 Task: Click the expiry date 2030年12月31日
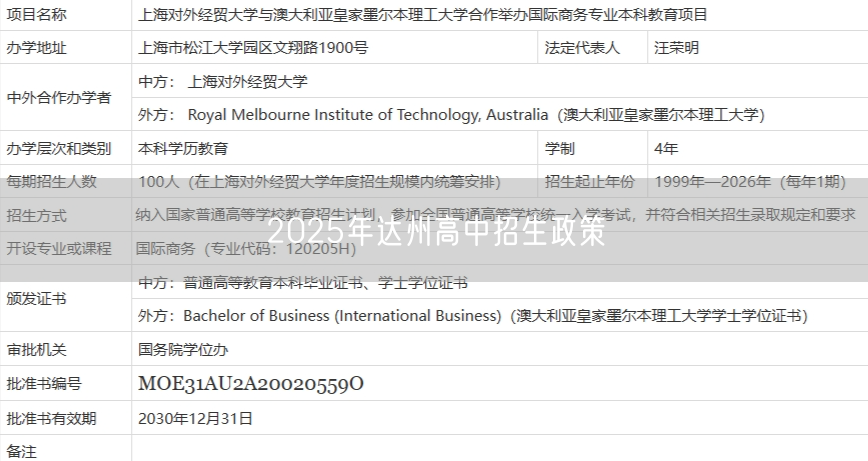click(x=196, y=418)
